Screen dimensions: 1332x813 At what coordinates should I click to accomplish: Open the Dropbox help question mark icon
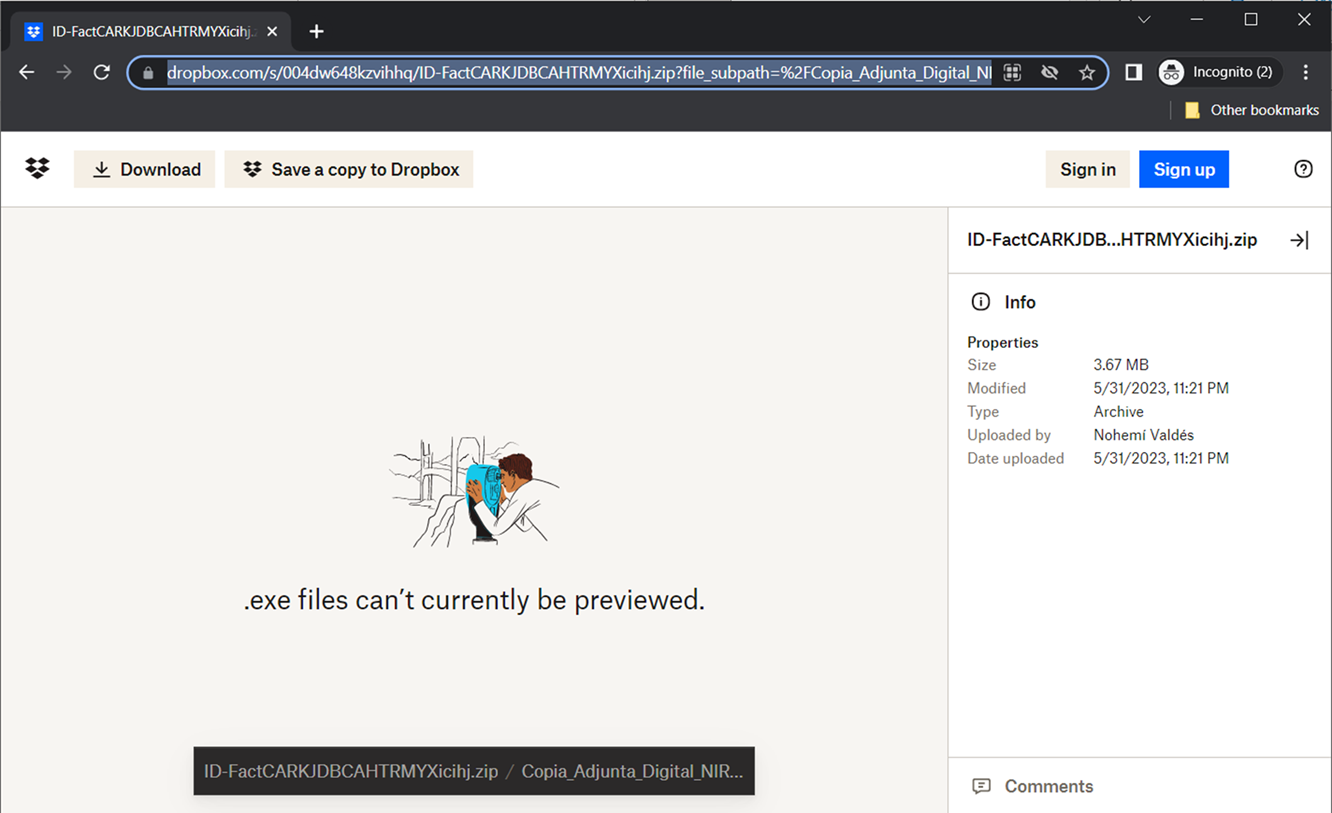pyautogui.click(x=1303, y=169)
